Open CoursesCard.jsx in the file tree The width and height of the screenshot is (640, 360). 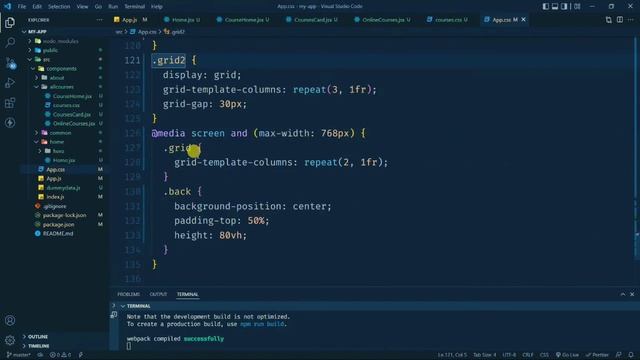point(71,115)
